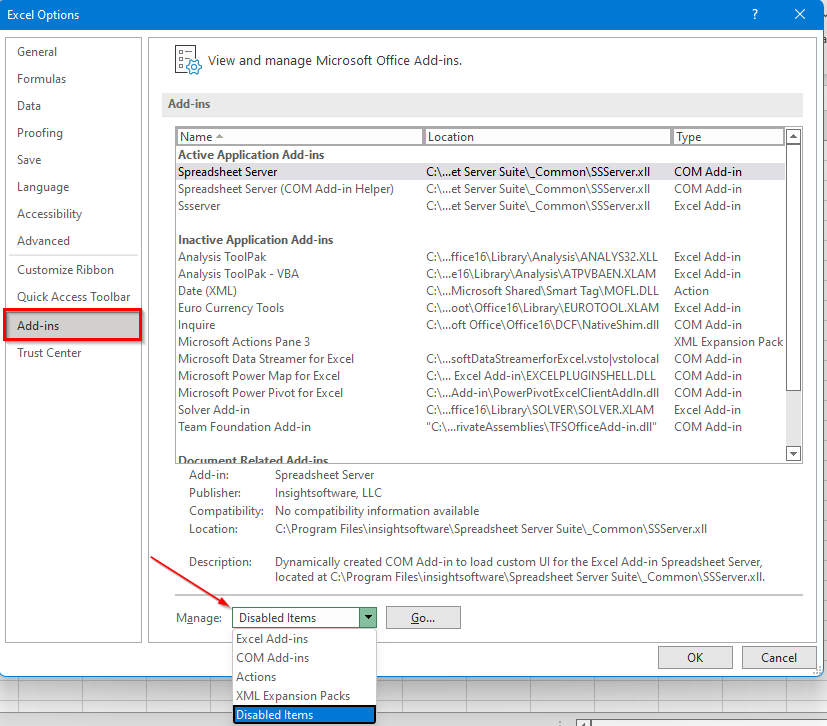Open the Formulas options category
The height and width of the screenshot is (726, 827).
click(42, 79)
